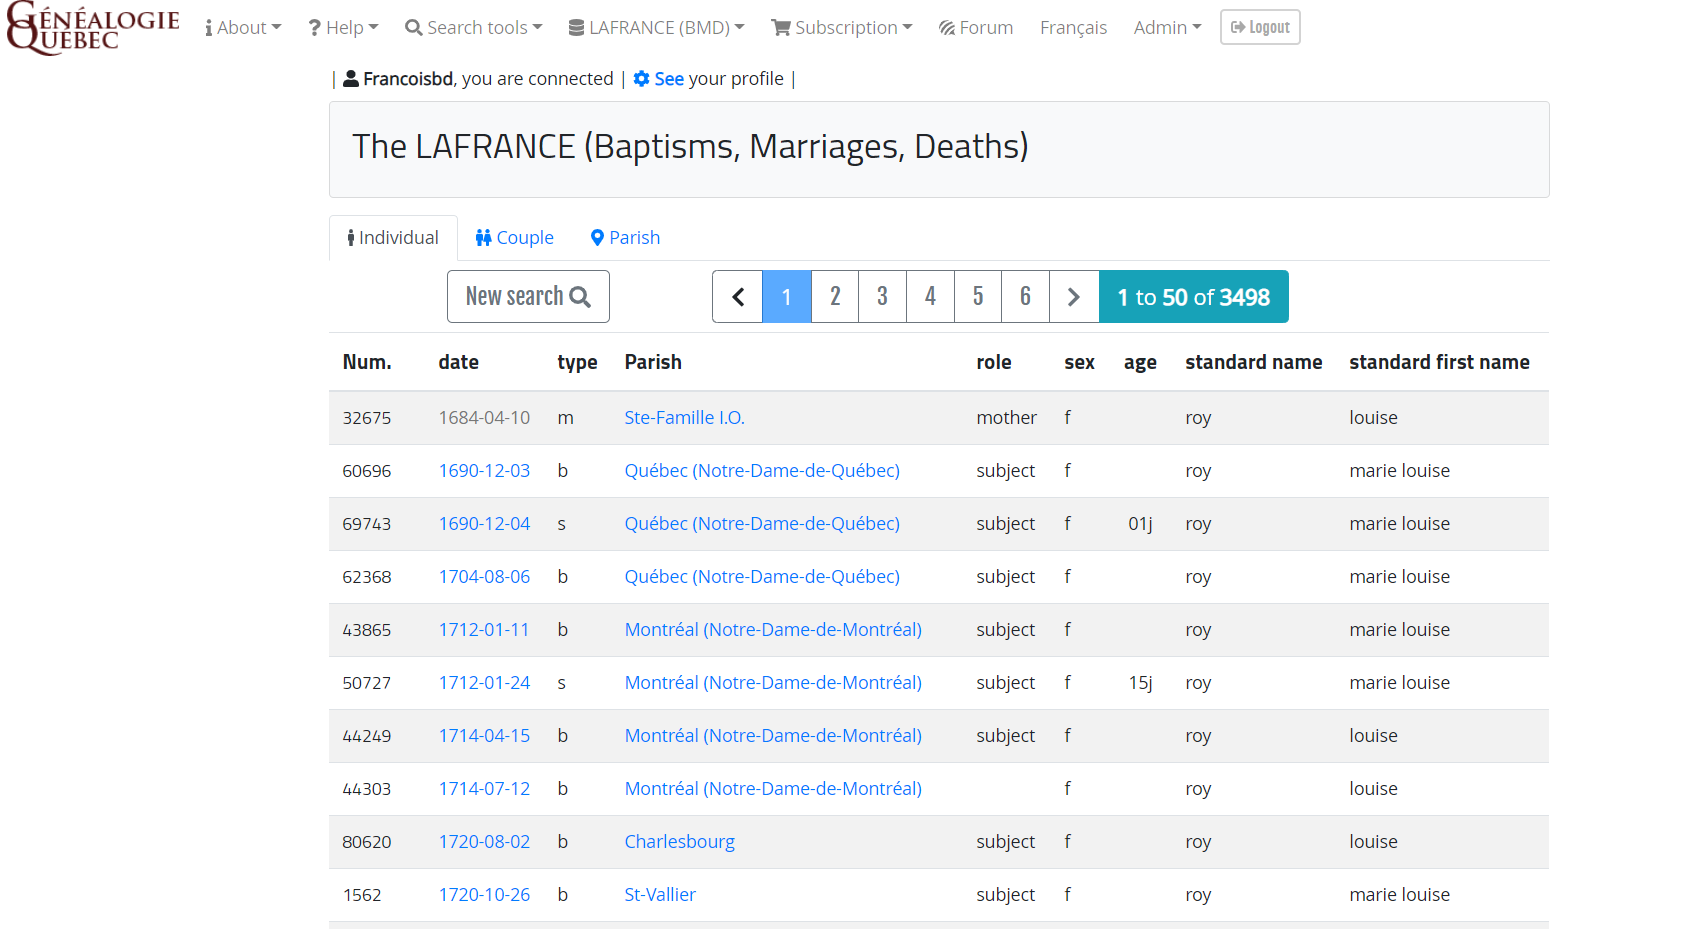Go to previous page with left chevron
Viewport: 1689px width, 929px height.
point(738,297)
